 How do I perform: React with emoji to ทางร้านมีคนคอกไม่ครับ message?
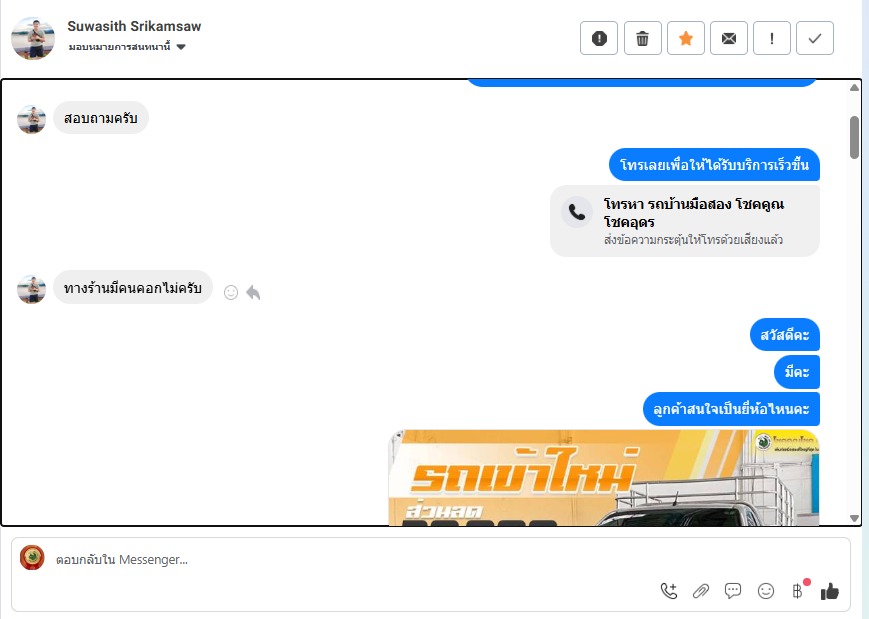[x=231, y=292]
